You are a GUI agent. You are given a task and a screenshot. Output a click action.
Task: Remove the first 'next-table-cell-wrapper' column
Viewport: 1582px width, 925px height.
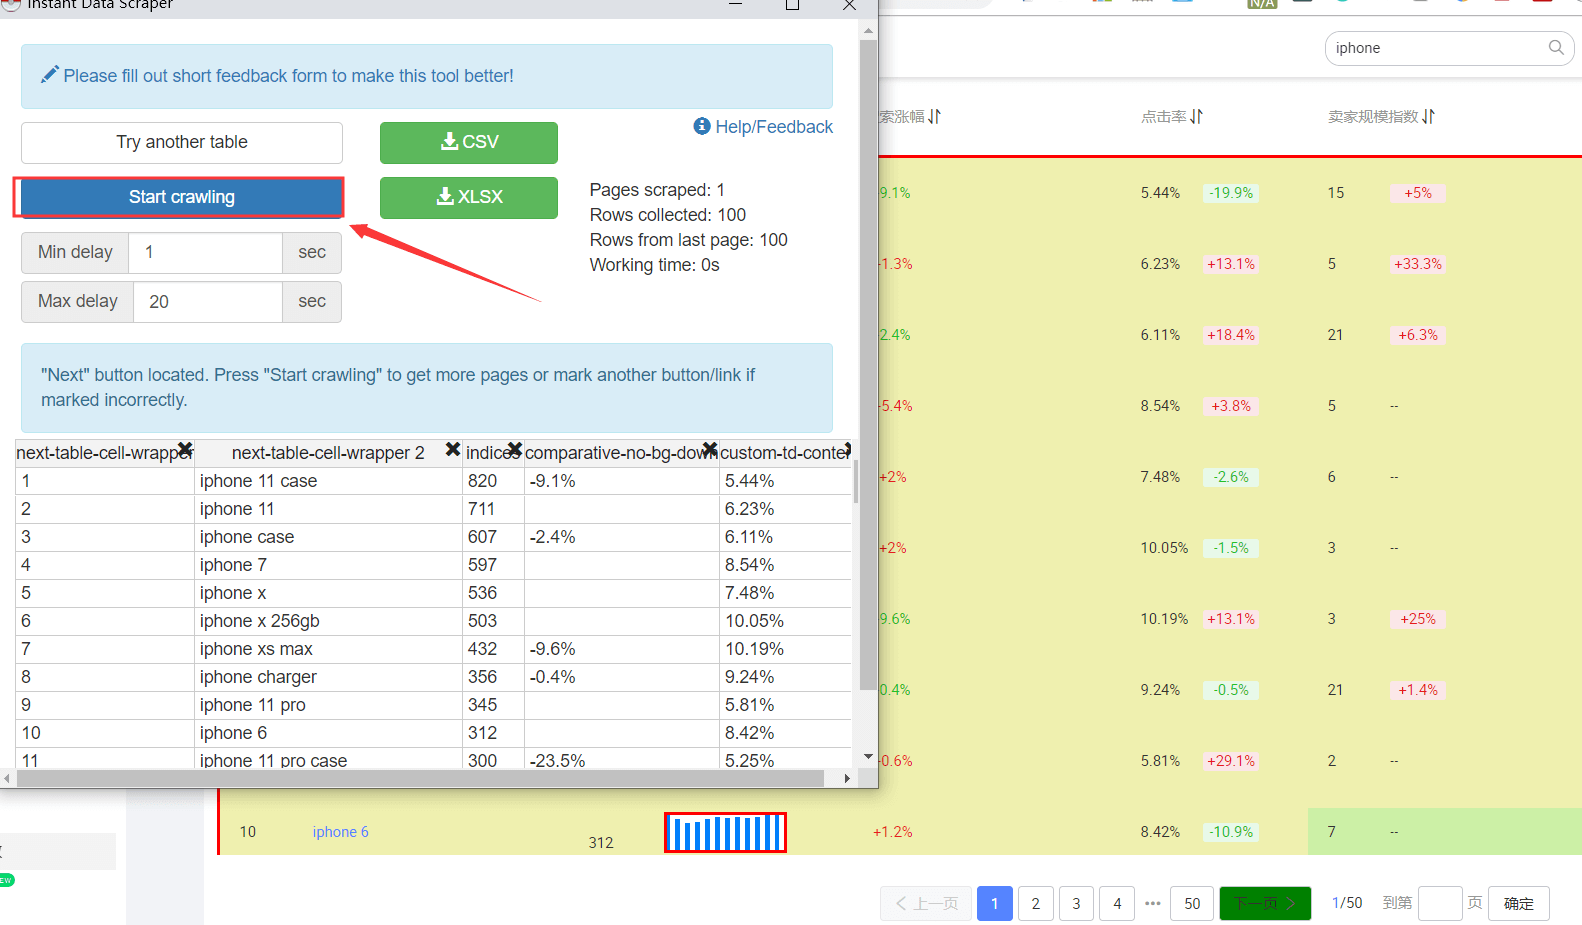click(185, 449)
